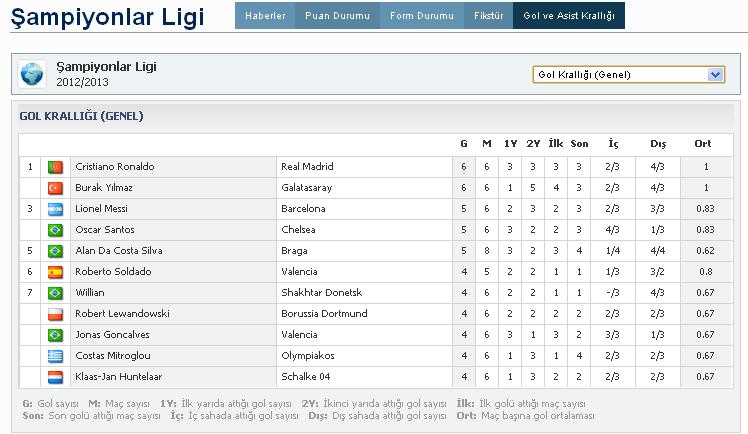Click the Borussia Dortmund team name
This screenshot has height=434, width=748.
click(324, 313)
